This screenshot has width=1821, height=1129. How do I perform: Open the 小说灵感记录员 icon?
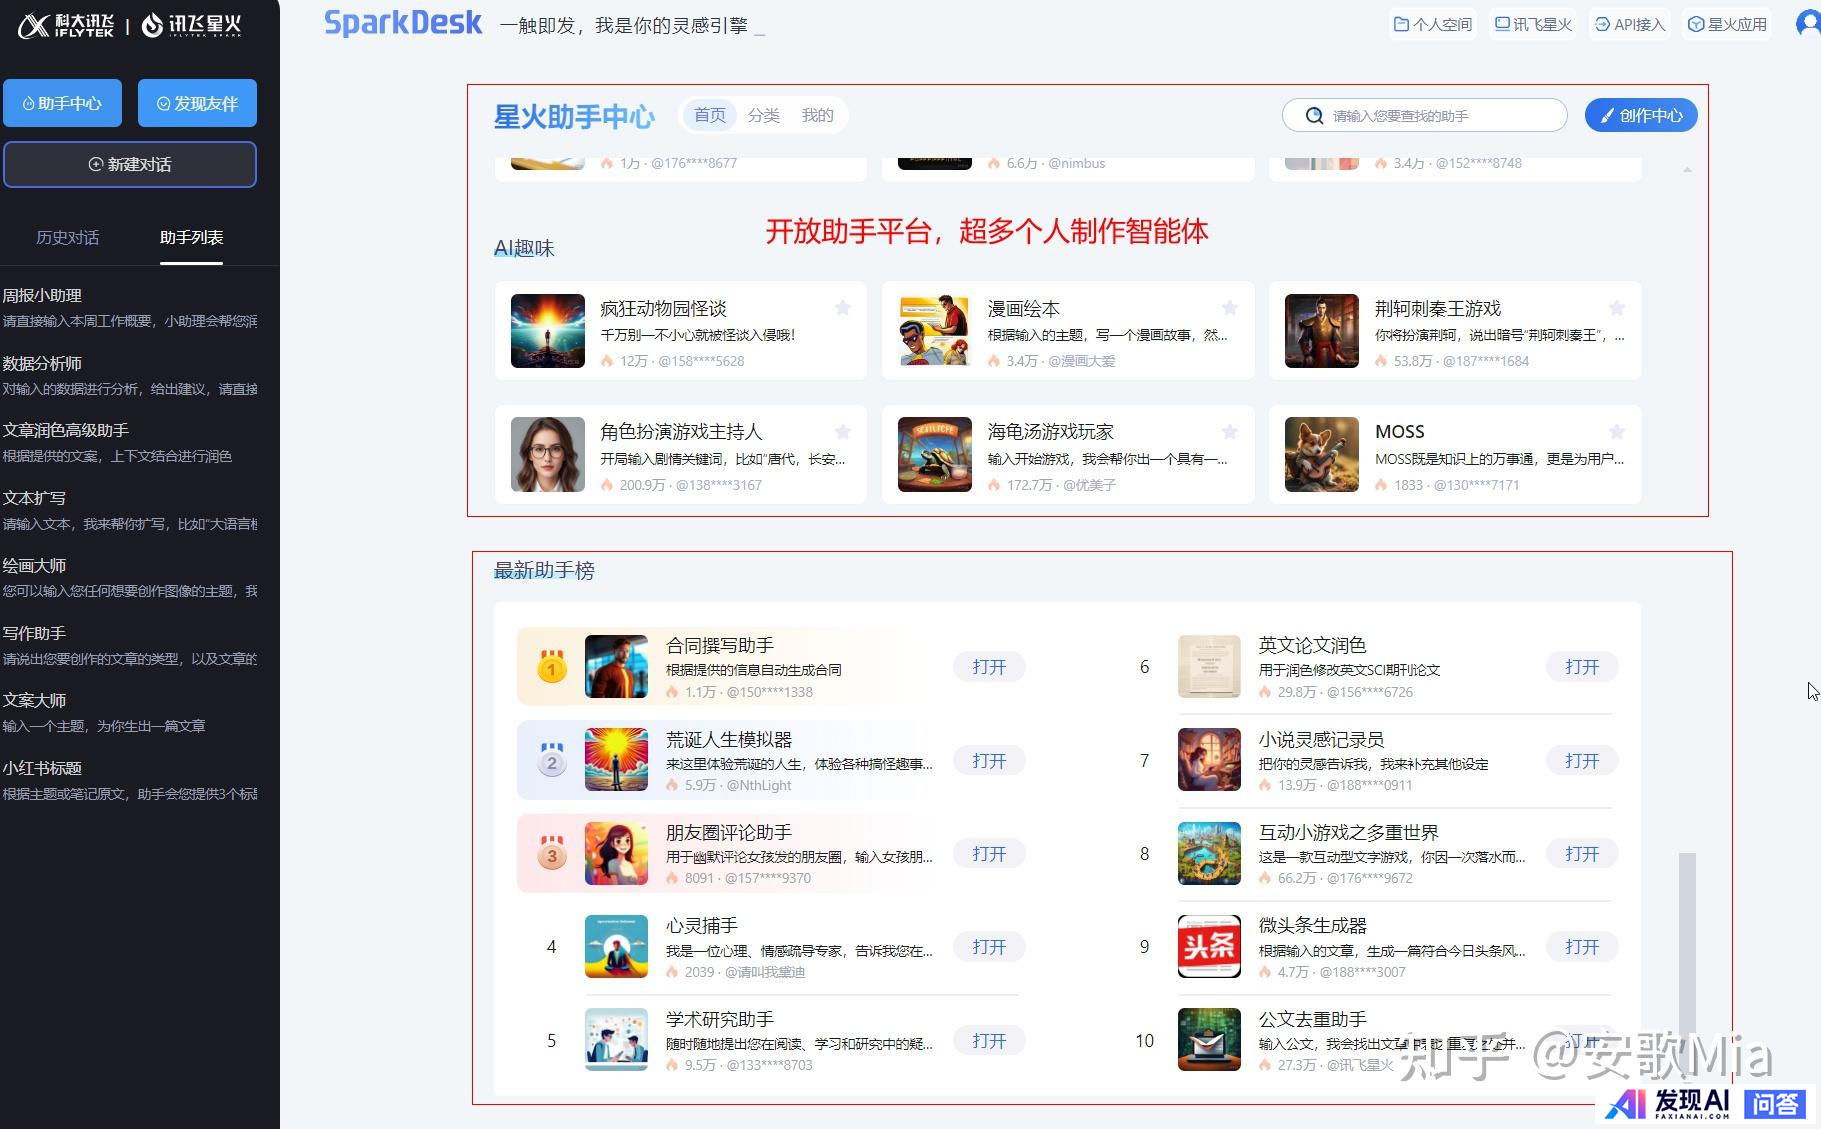point(1209,760)
